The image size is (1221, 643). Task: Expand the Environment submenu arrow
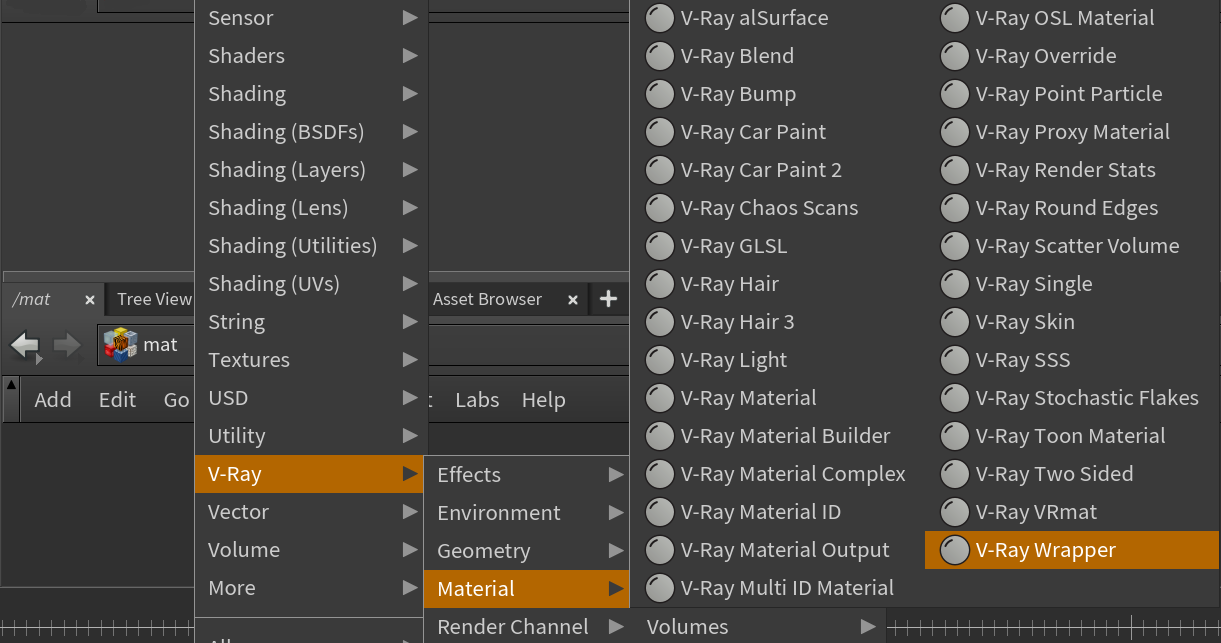(x=616, y=513)
